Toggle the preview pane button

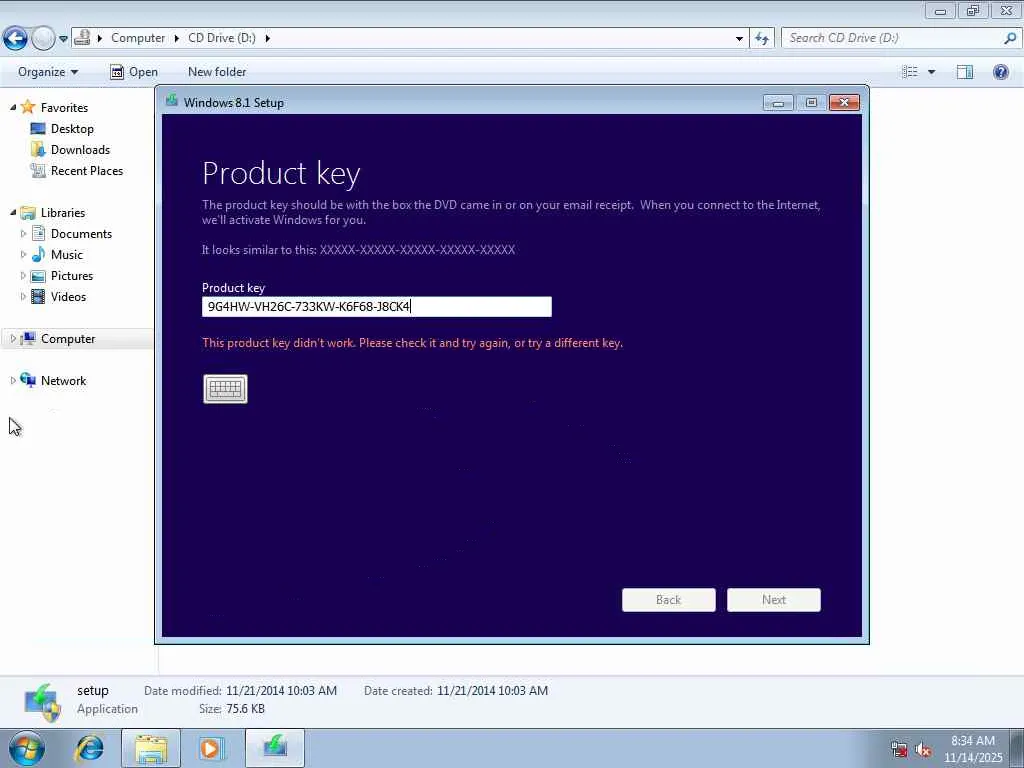click(x=965, y=72)
